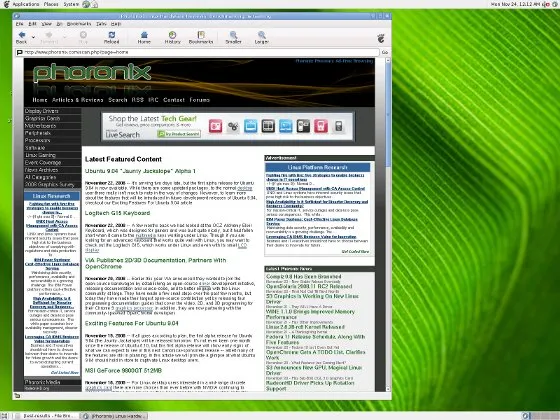
Task: Click the page vertical scrollbar thumb
Action: tap(388, 114)
